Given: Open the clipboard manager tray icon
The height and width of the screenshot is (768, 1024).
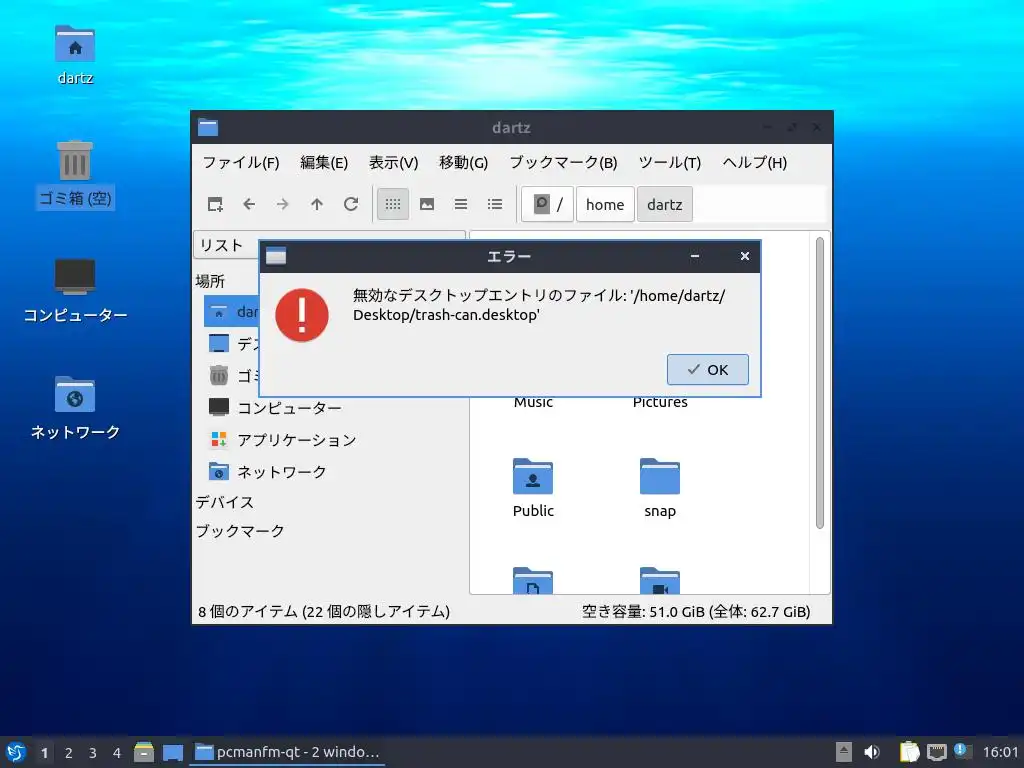Looking at the screenshot, I should point(910,752).
